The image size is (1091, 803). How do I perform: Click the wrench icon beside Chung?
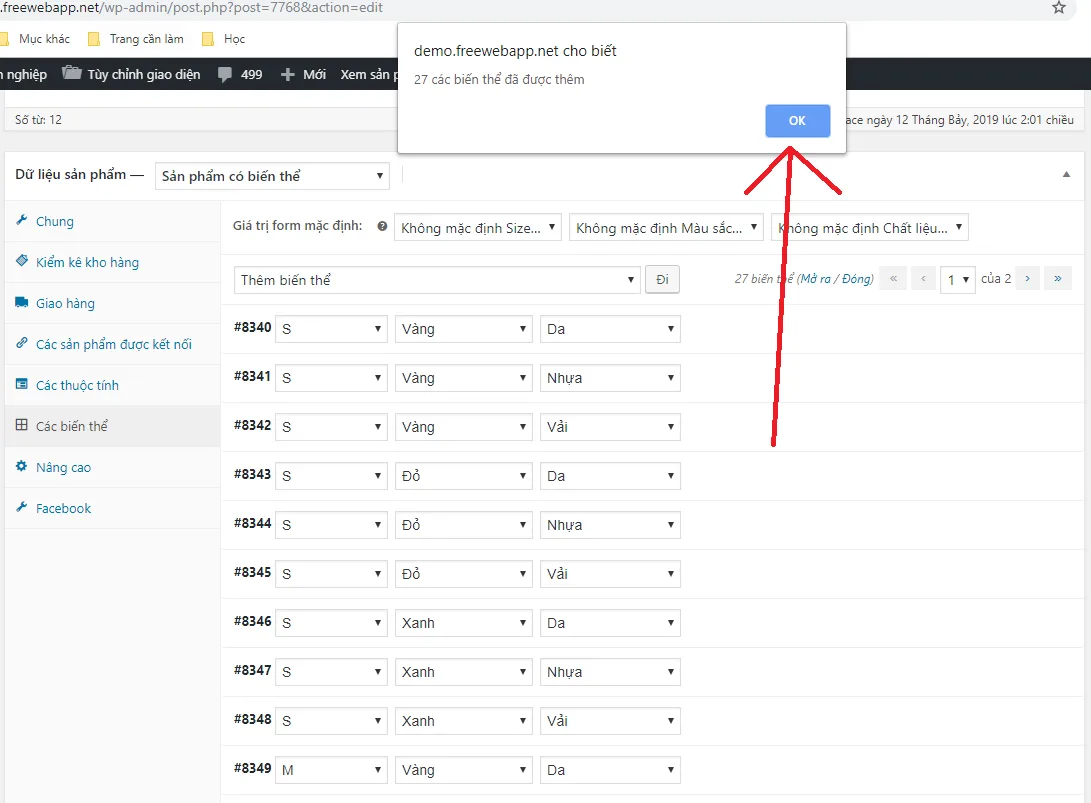[x=22, y=220]
